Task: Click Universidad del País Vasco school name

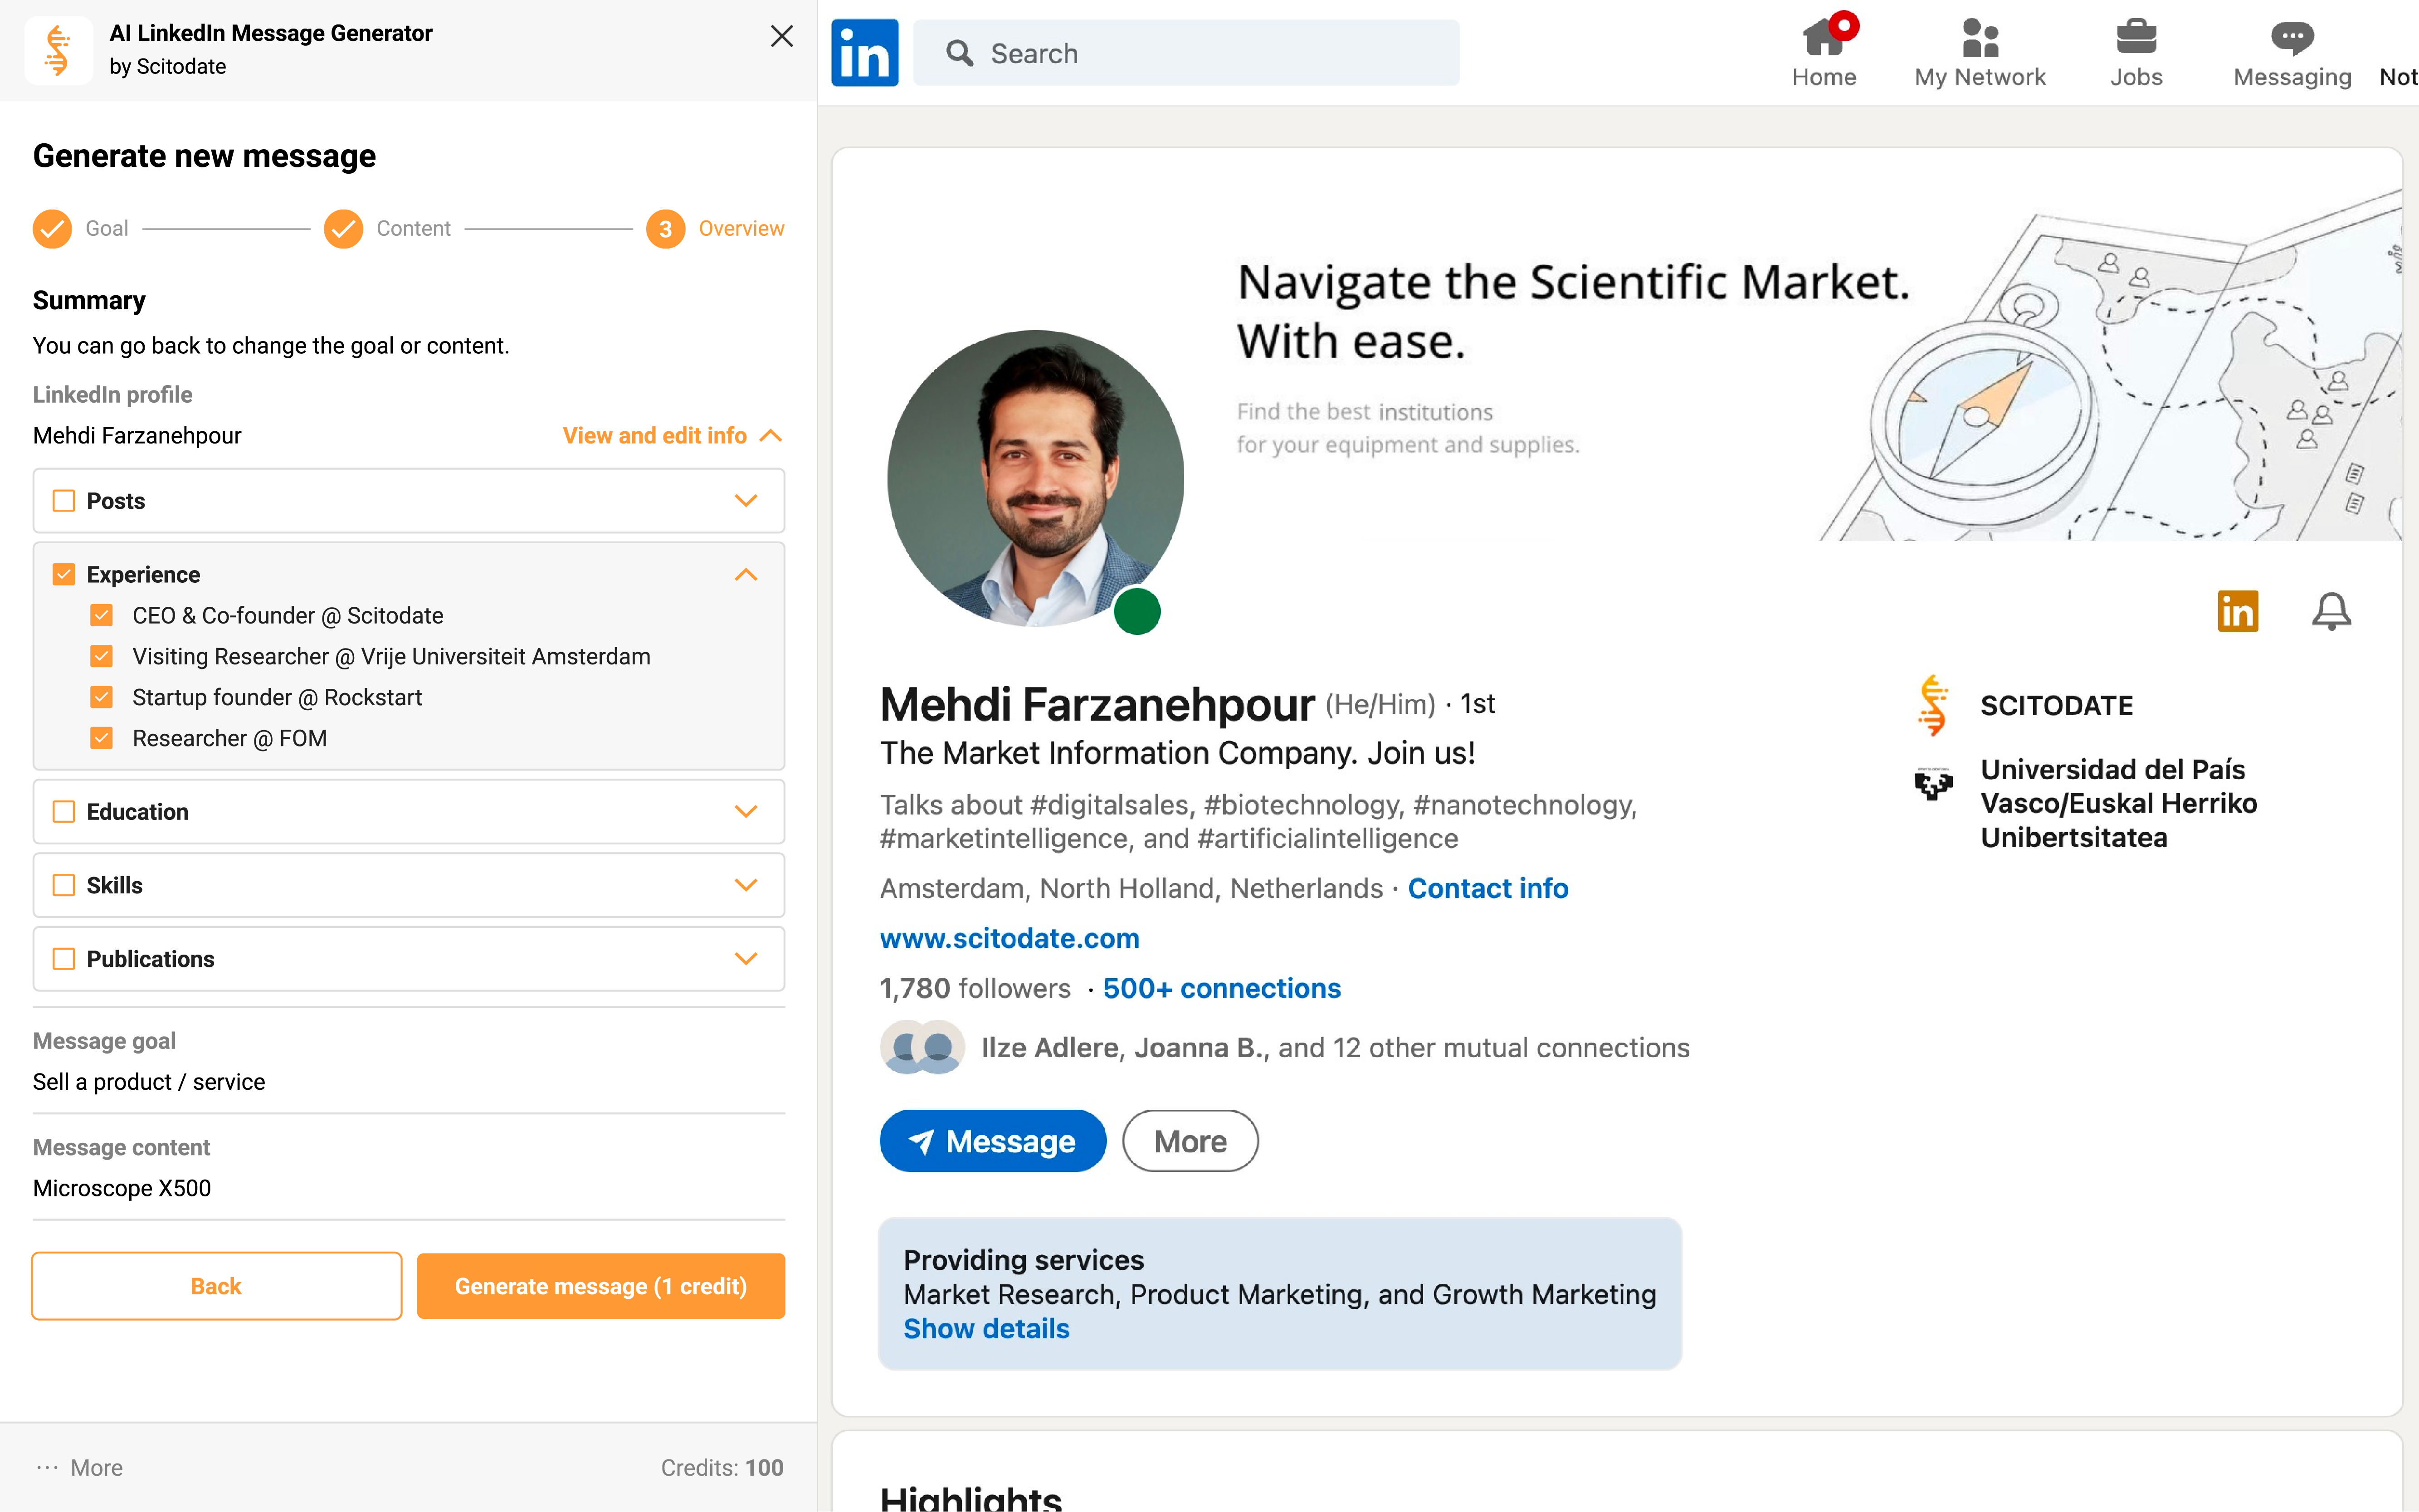Action: [2118, 803]
